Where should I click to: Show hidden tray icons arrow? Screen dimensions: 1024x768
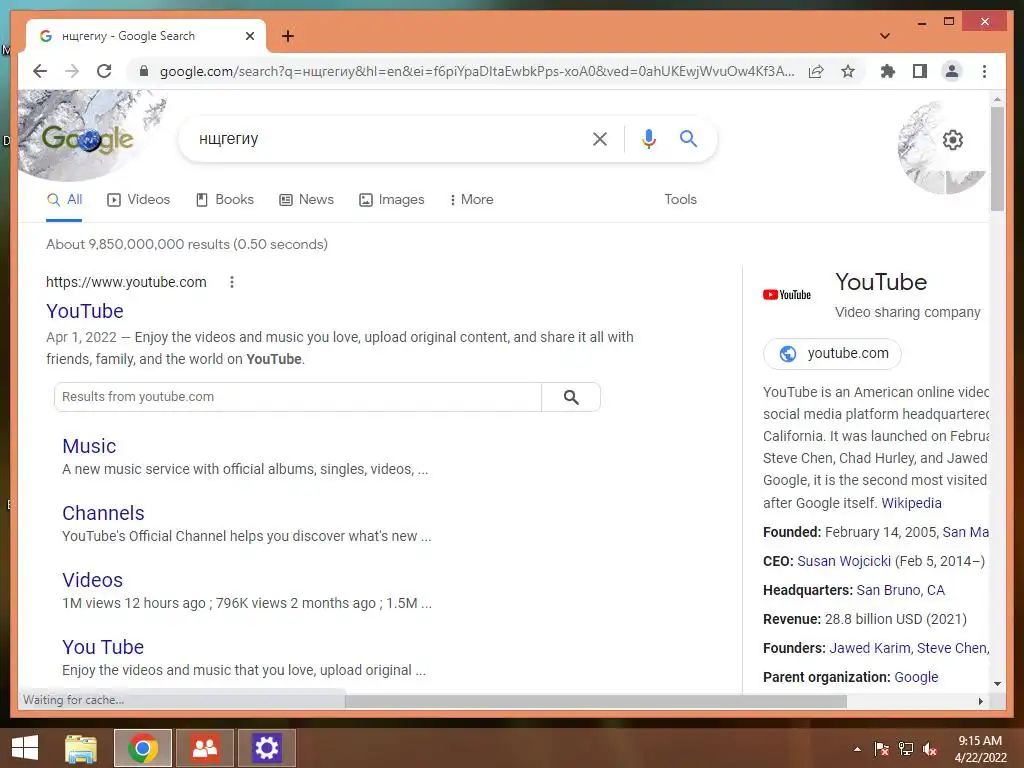[x=857, y=749]
